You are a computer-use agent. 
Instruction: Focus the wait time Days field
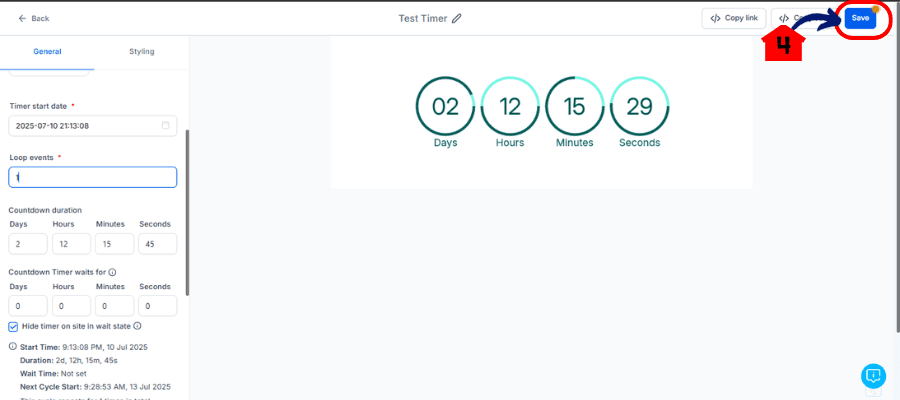coord(28,306)
